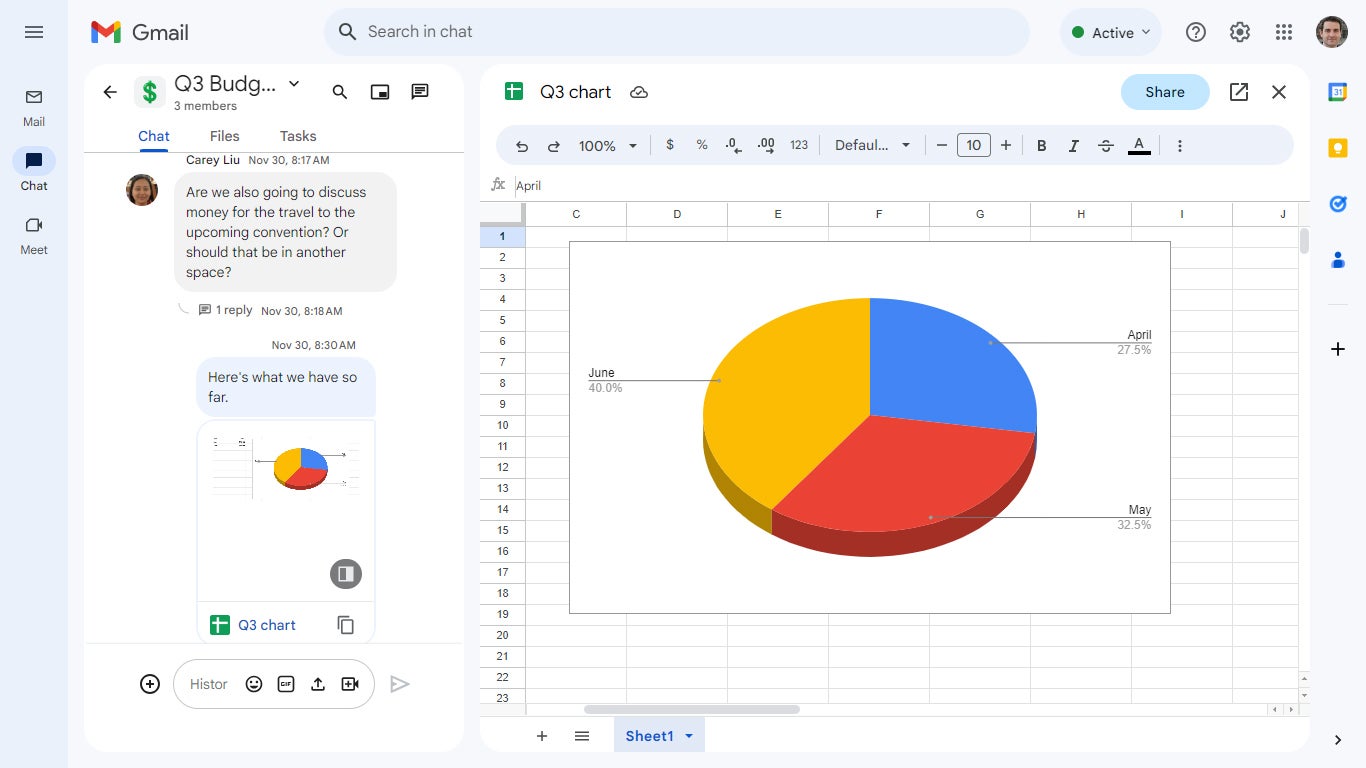
Task: Open Google Tasks side panel
Action: point(1338,204)
